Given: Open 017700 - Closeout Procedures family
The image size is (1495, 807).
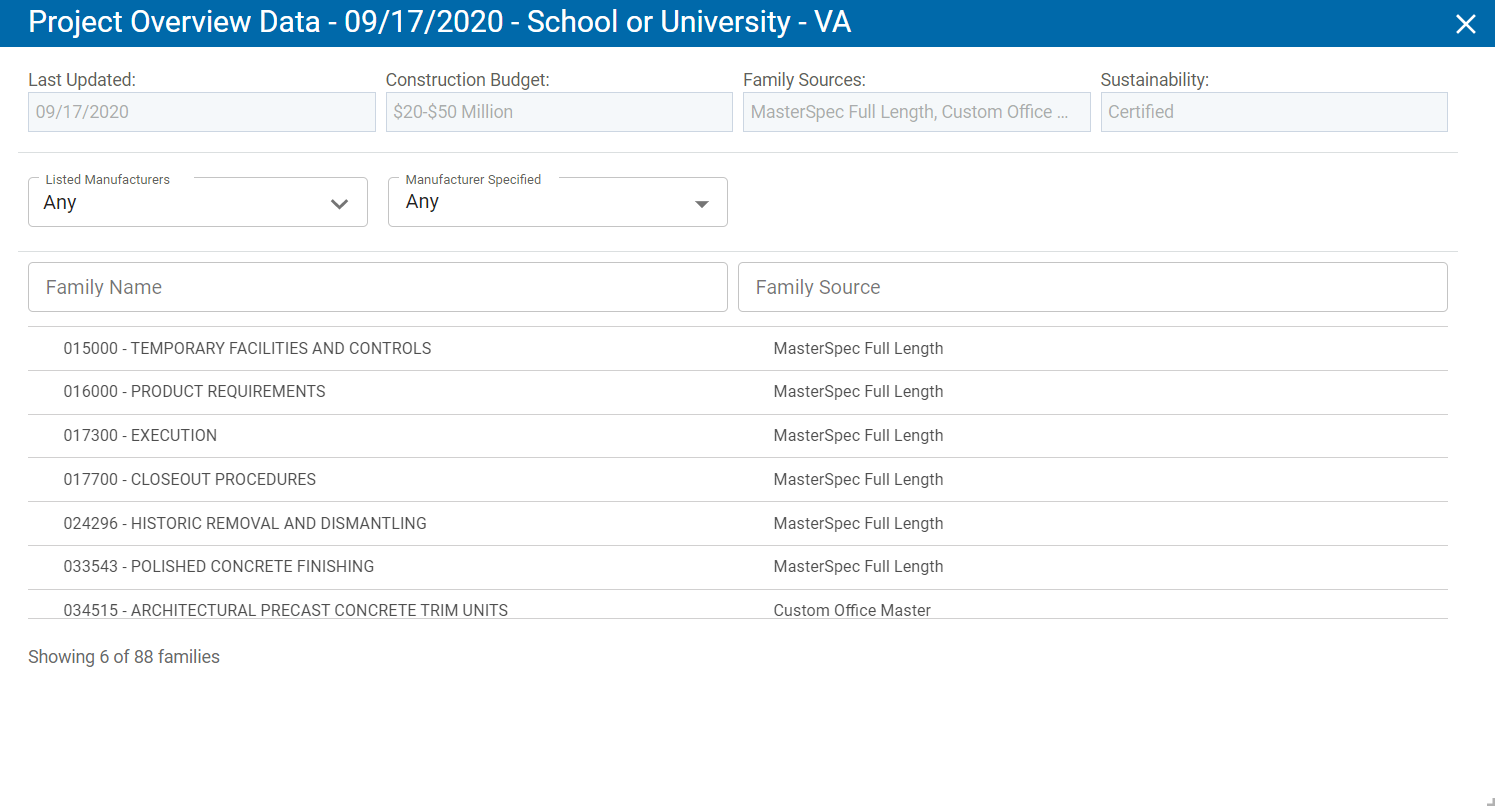Looking at the screenshot, I should tap(189, 480).
